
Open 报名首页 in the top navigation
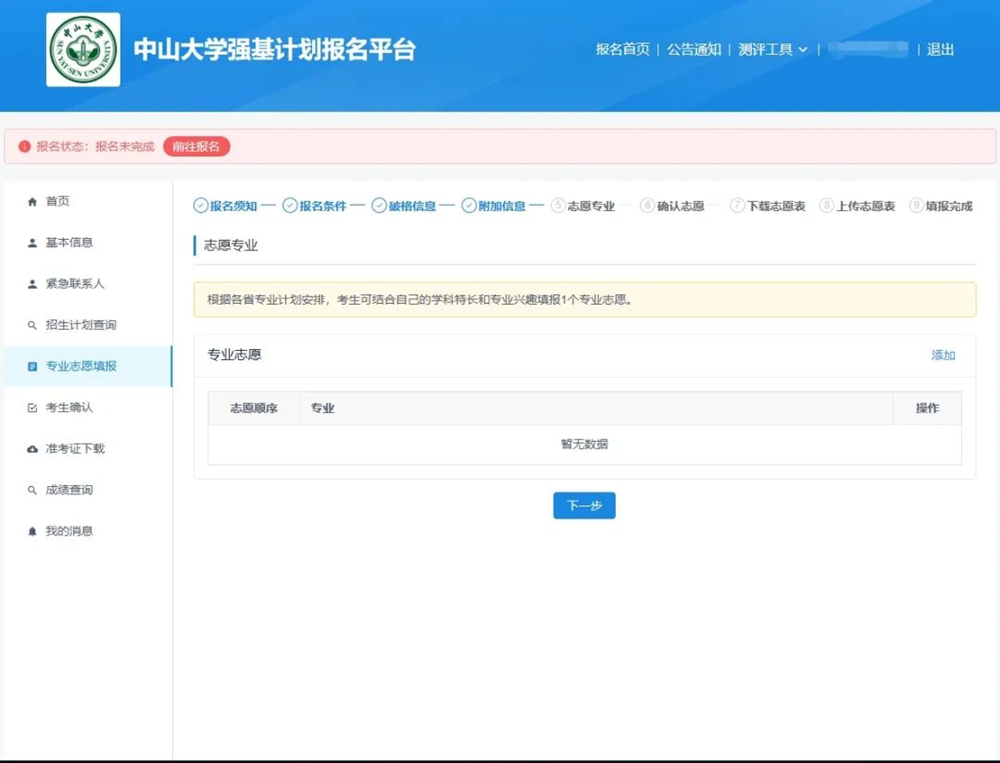point(622,50)
